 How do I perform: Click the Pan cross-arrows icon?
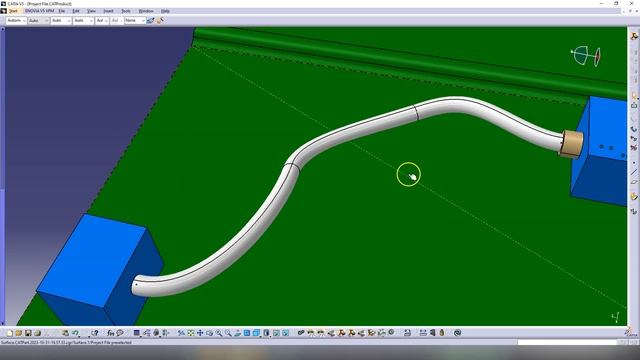coord(200,333)
